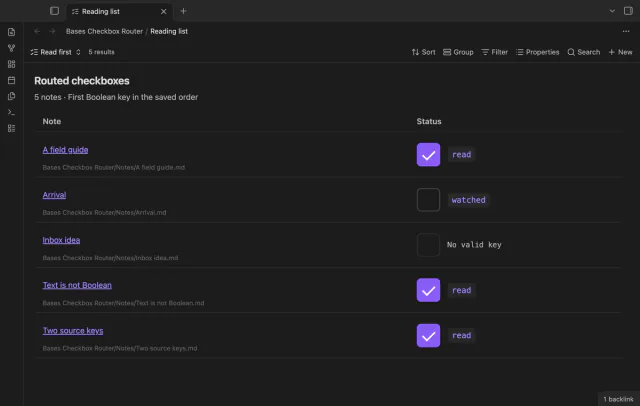This screenshot has height=406, width=640.
Task: Open the daily note calendar icon
Action: (11, 80)
